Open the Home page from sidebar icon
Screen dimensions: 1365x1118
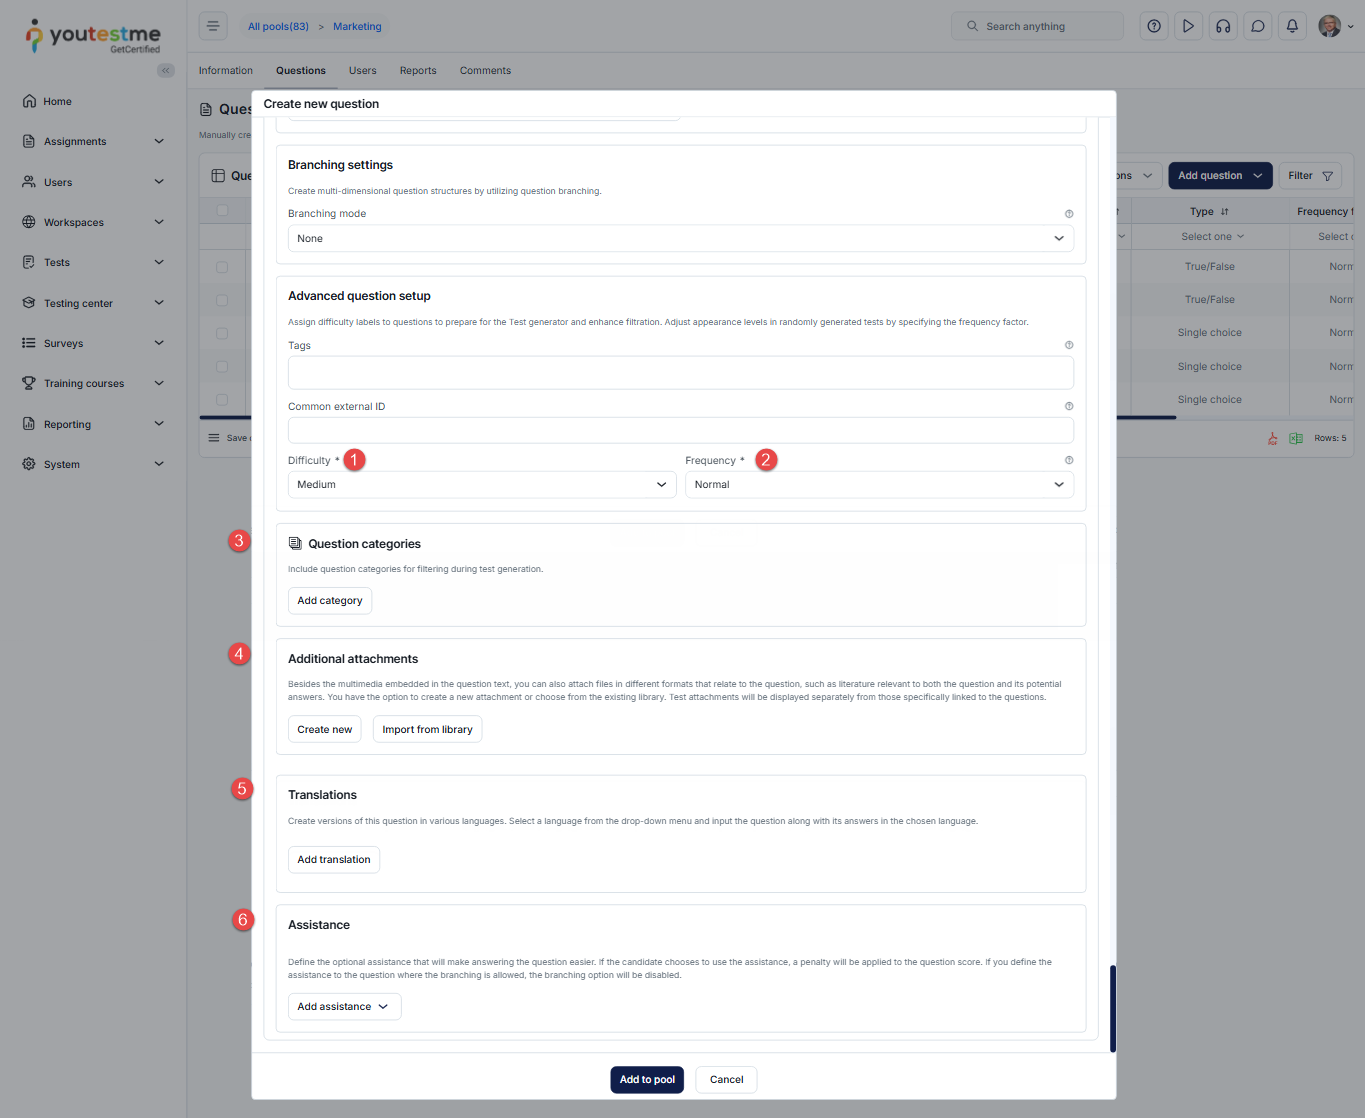[29, 101]
